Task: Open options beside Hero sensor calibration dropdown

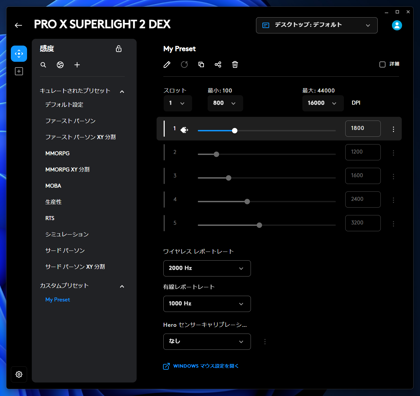Action: click(265, 342)
